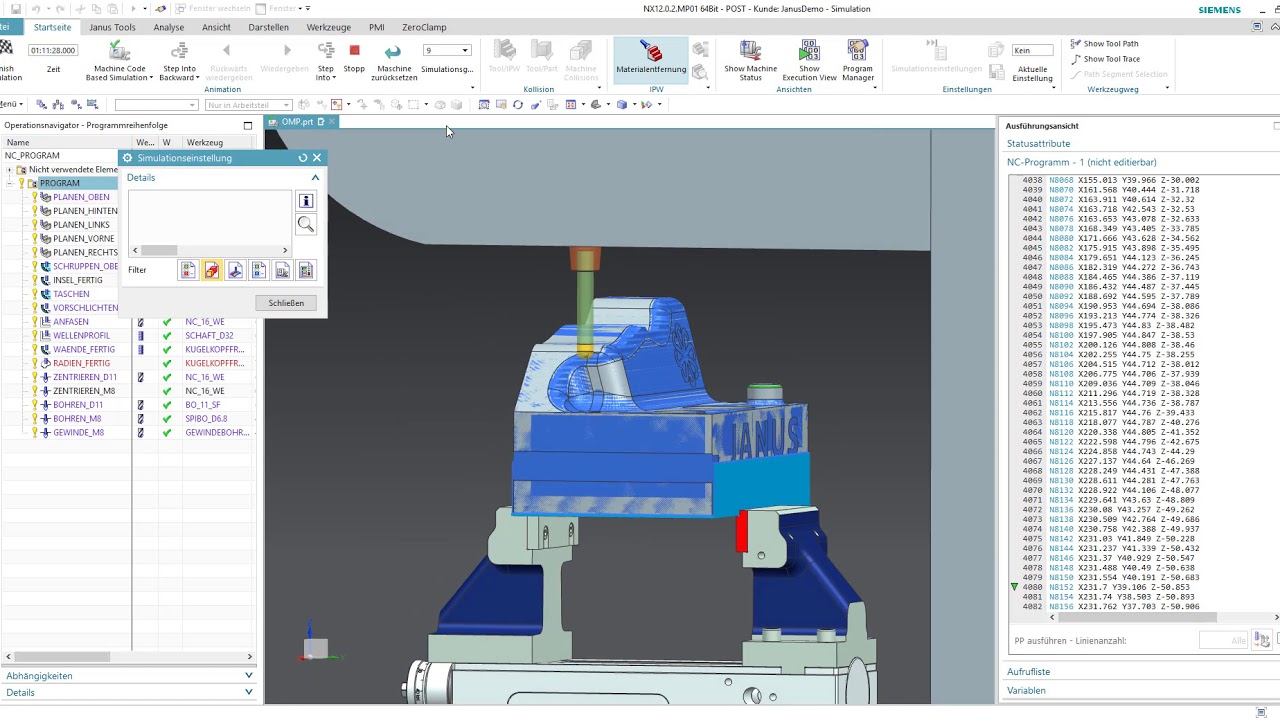Open the Simulationsgeschwindigkeit label under the speed box
Screen dimensions: 1280x720
coord(447,69)
